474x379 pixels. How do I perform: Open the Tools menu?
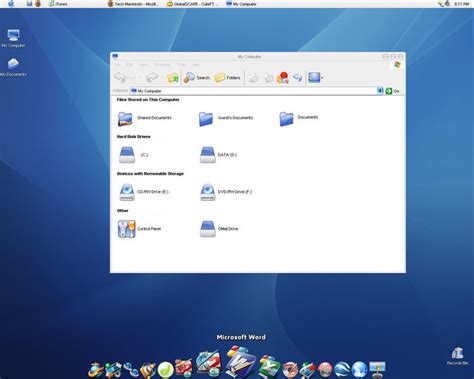[x=181, y=65]
